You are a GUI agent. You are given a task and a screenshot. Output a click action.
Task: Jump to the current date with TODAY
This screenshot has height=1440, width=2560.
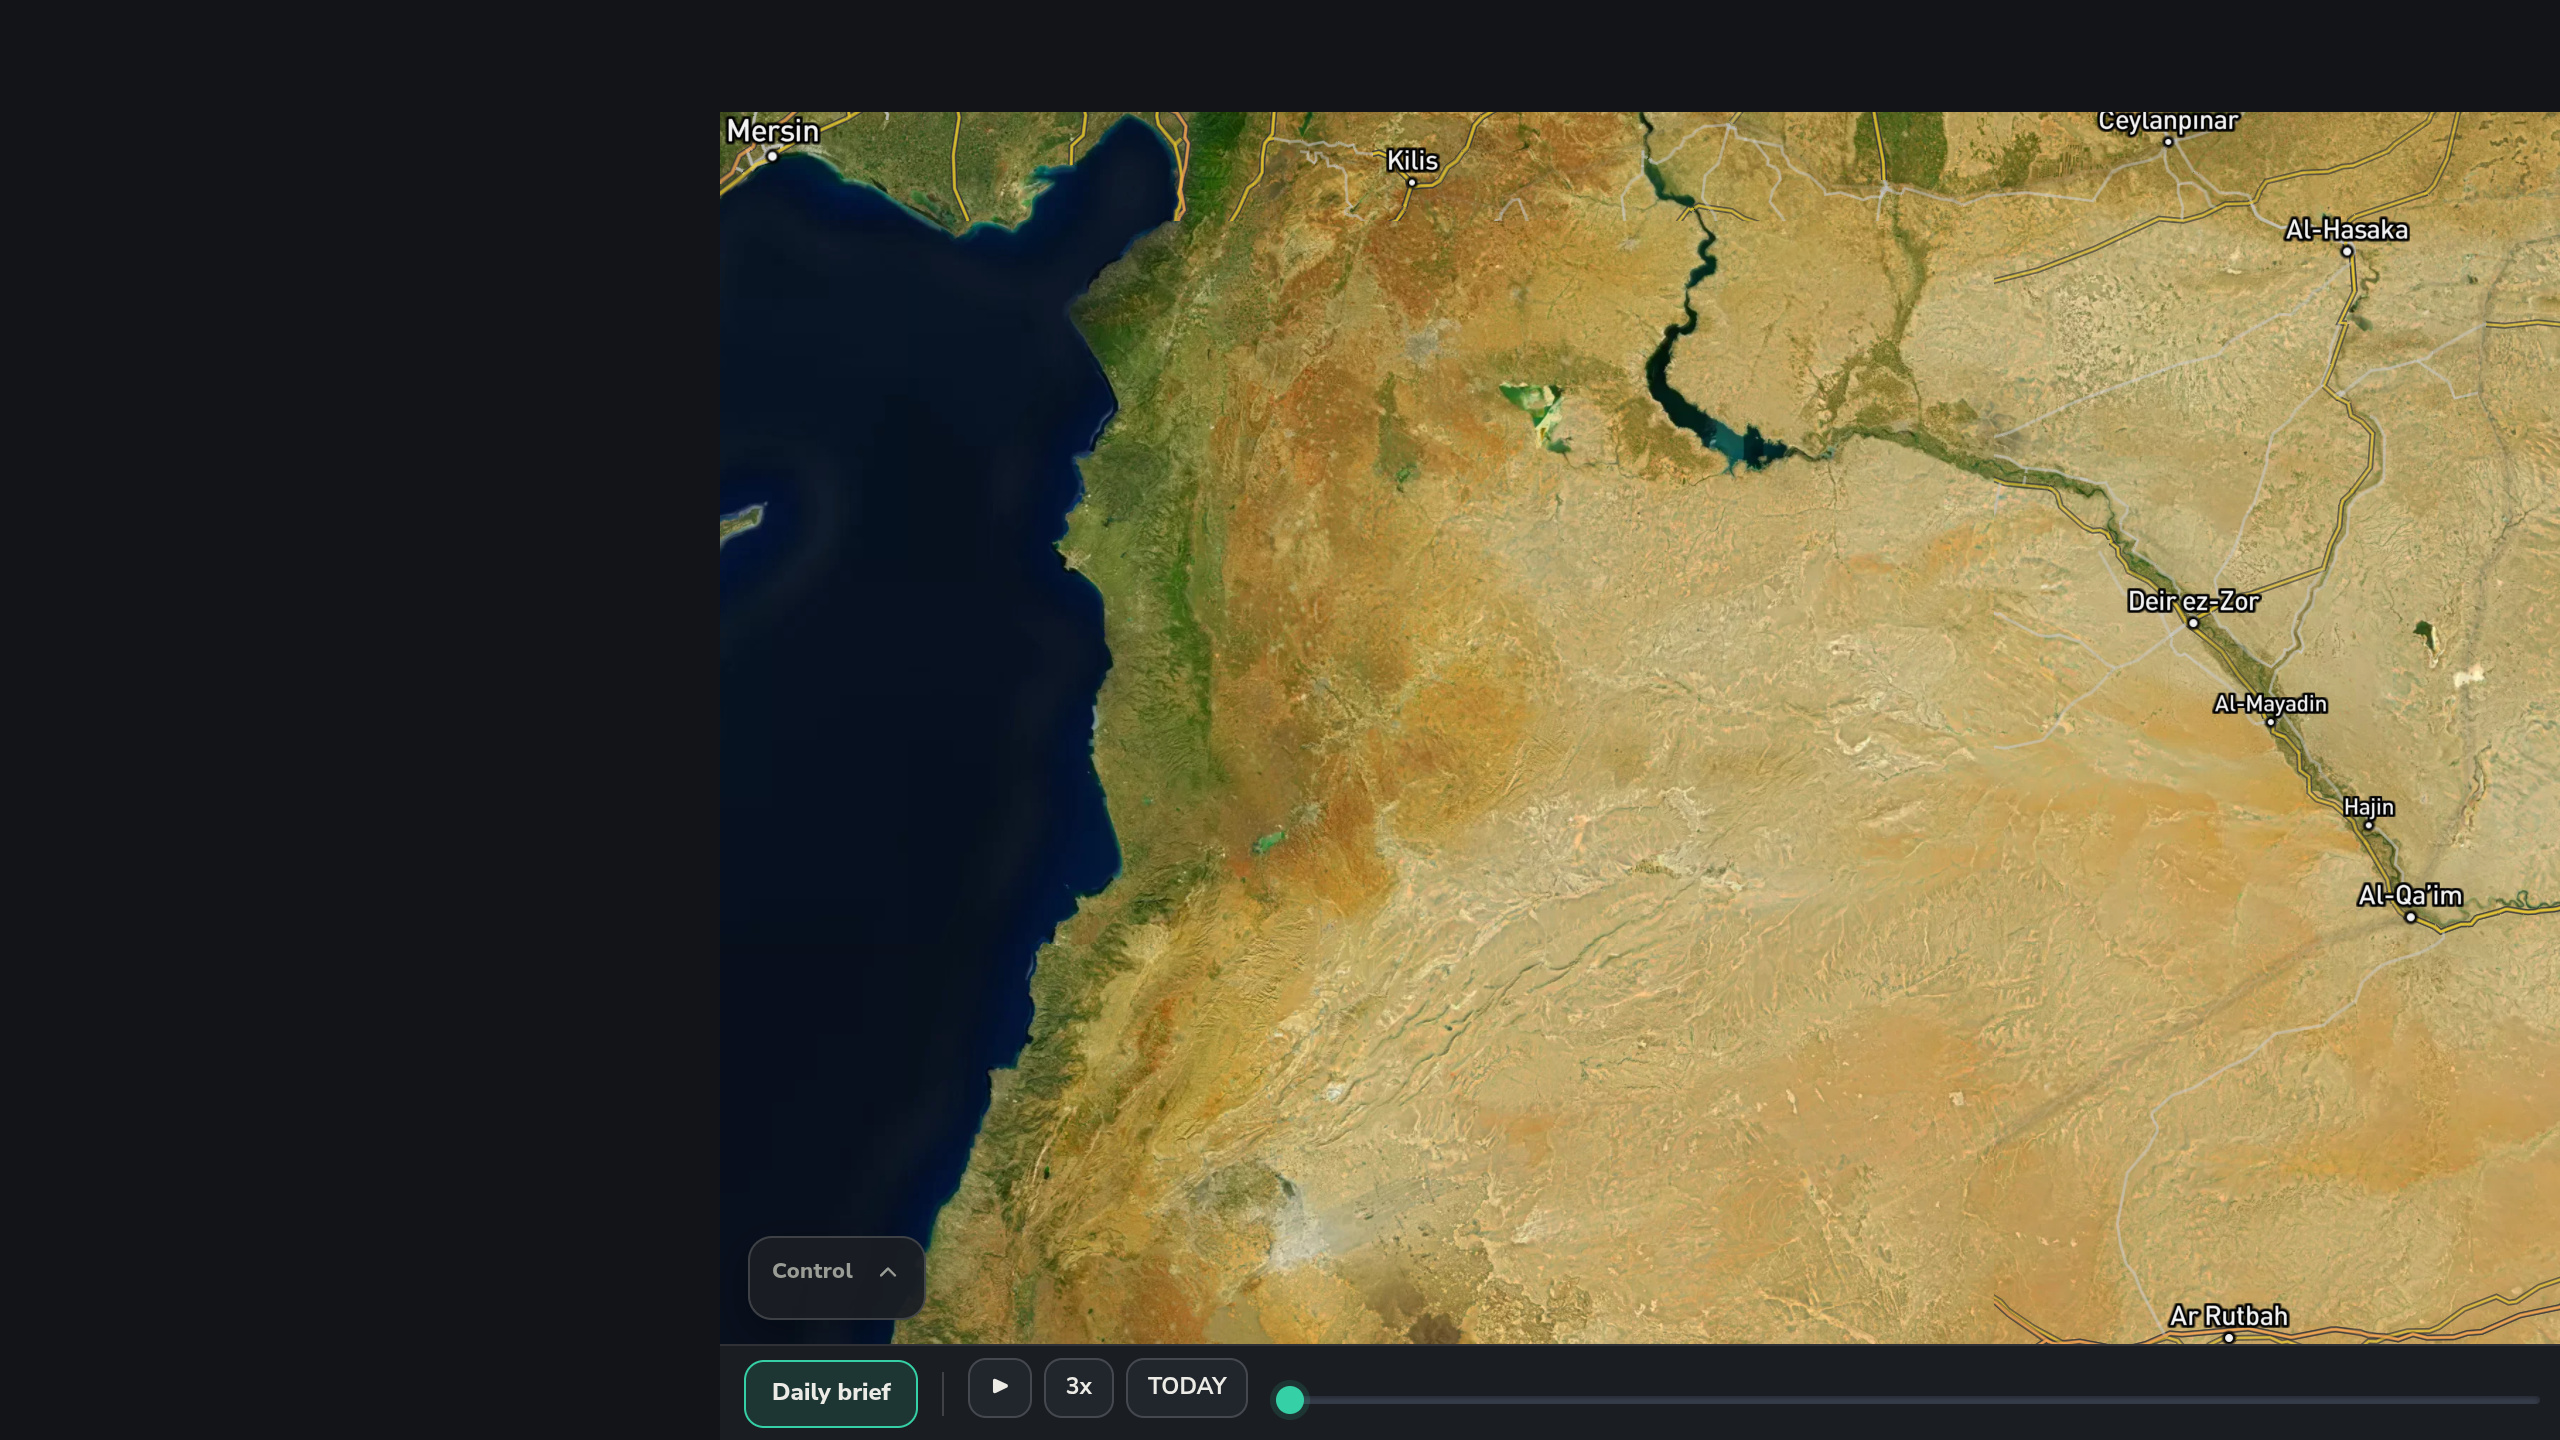tap(1186, 1387)
